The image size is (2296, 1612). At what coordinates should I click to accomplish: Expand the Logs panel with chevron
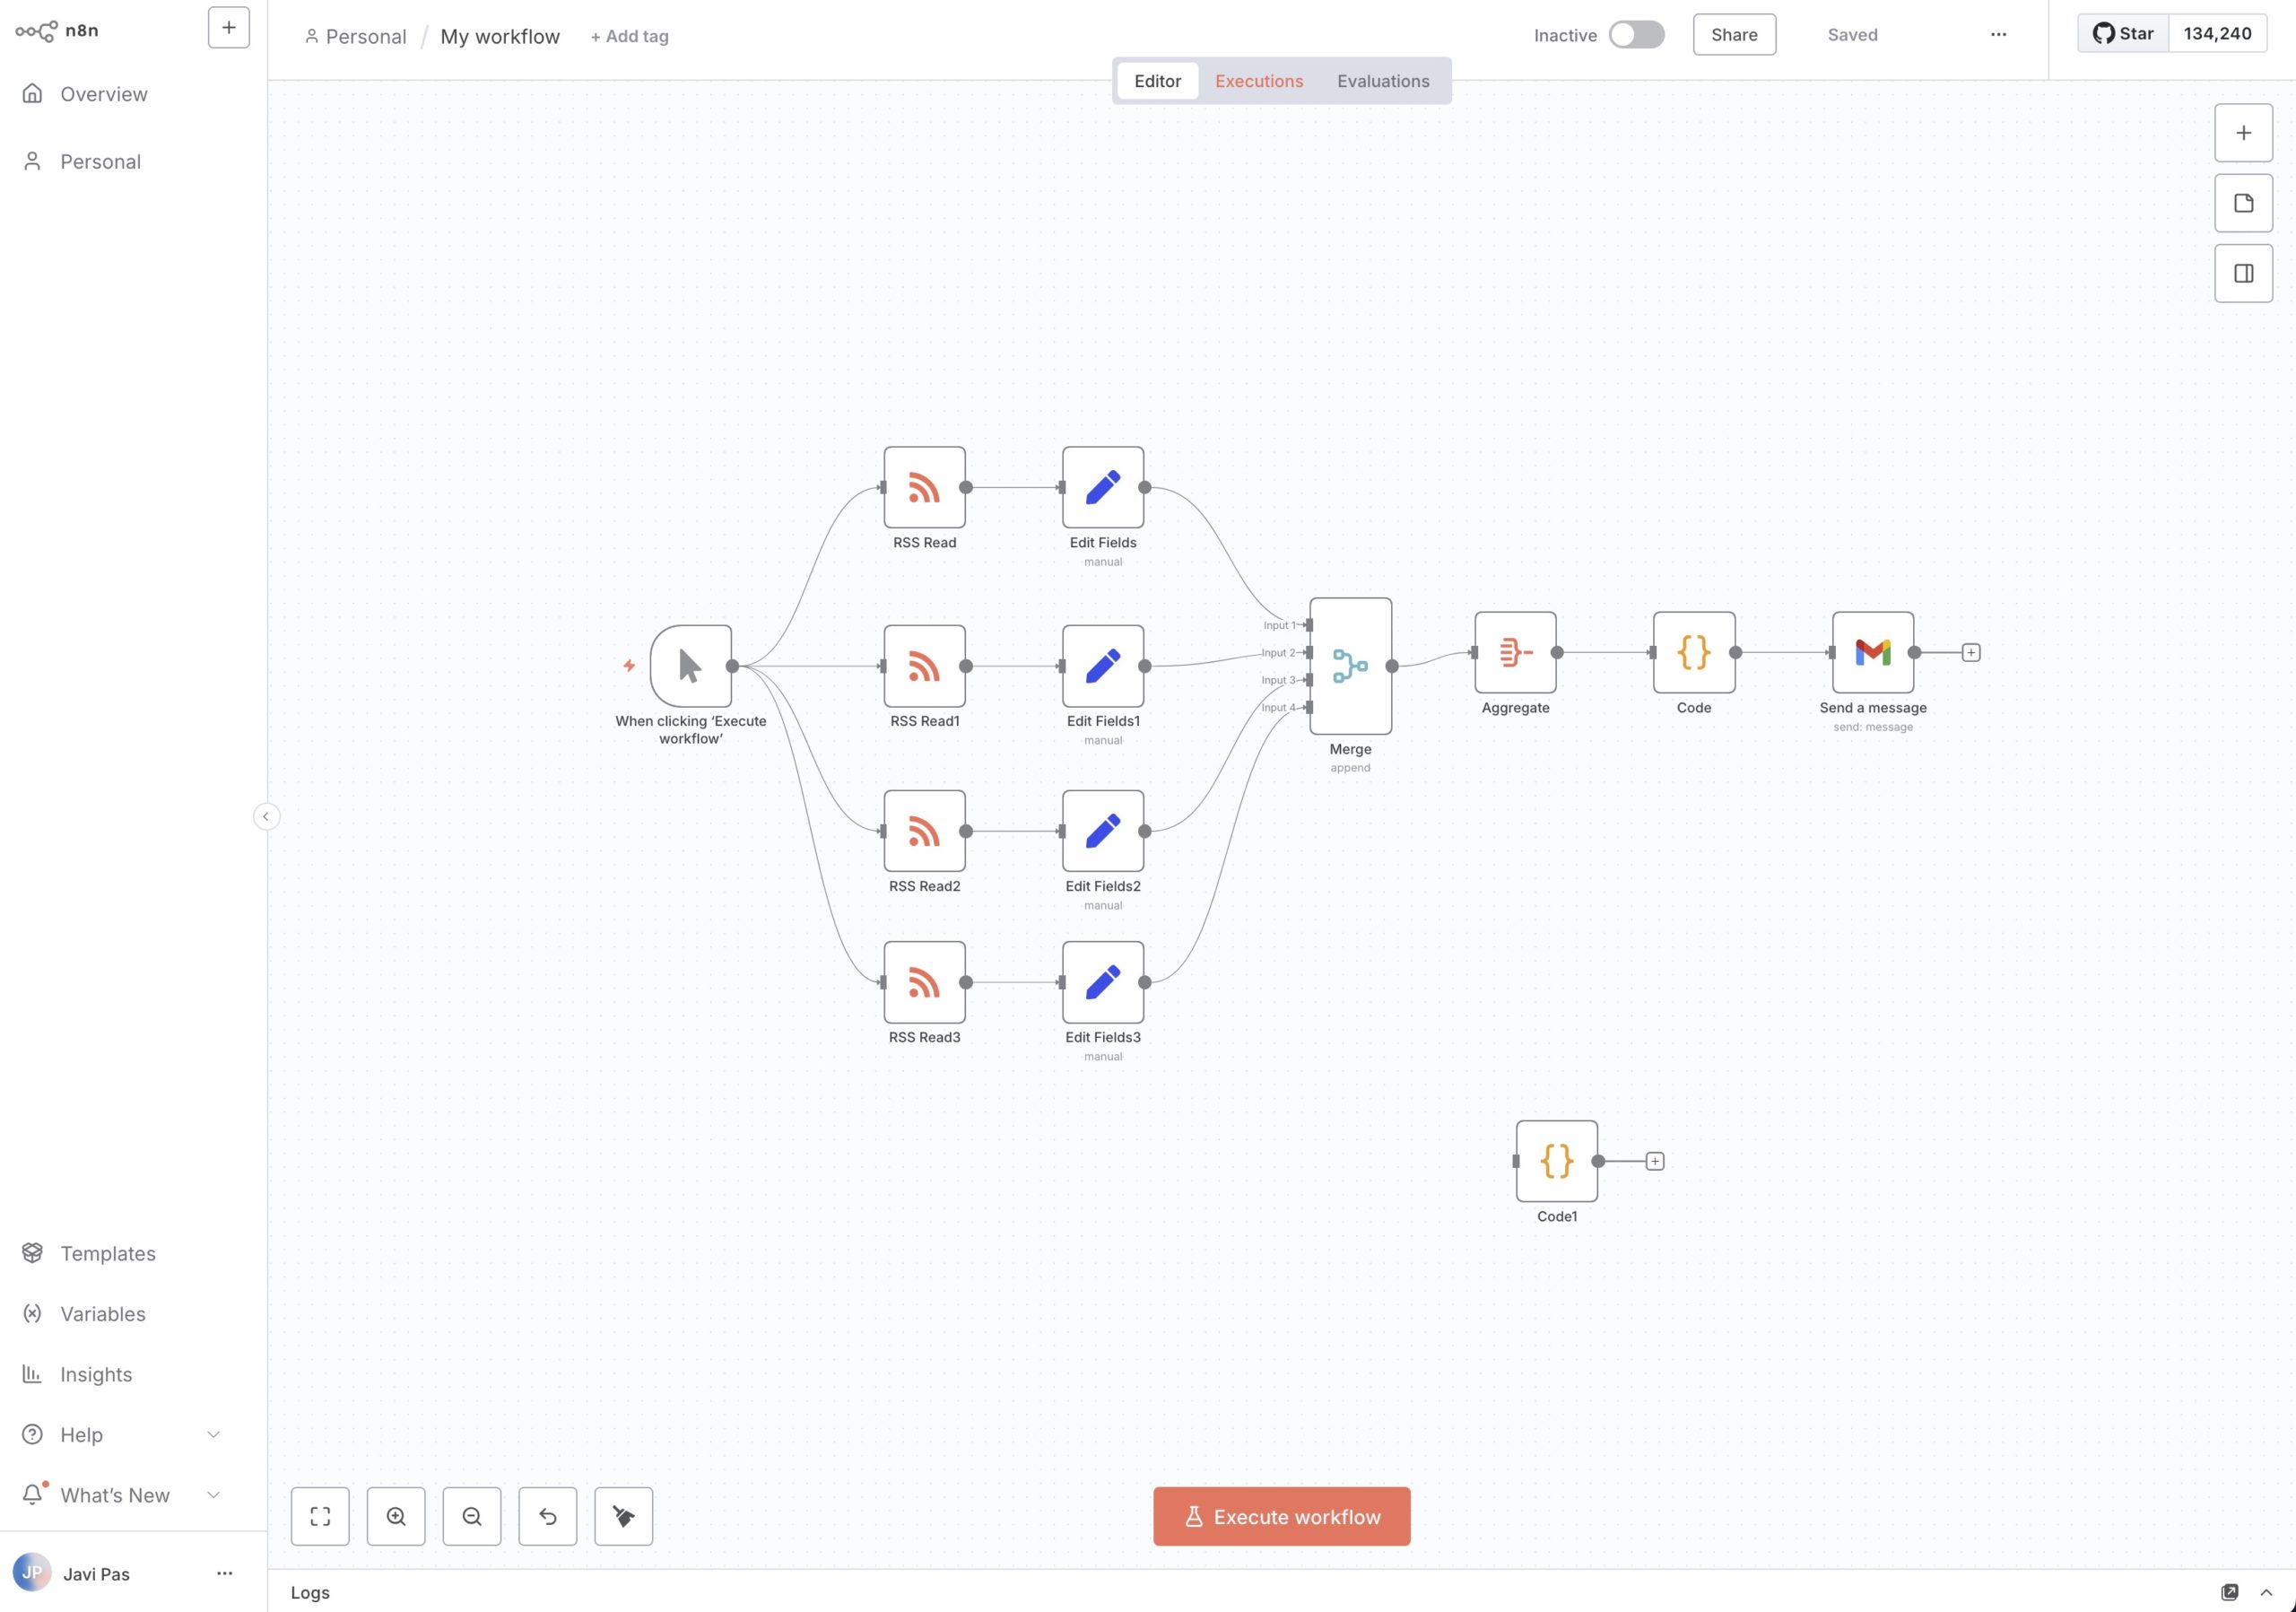point(2266,1592)
